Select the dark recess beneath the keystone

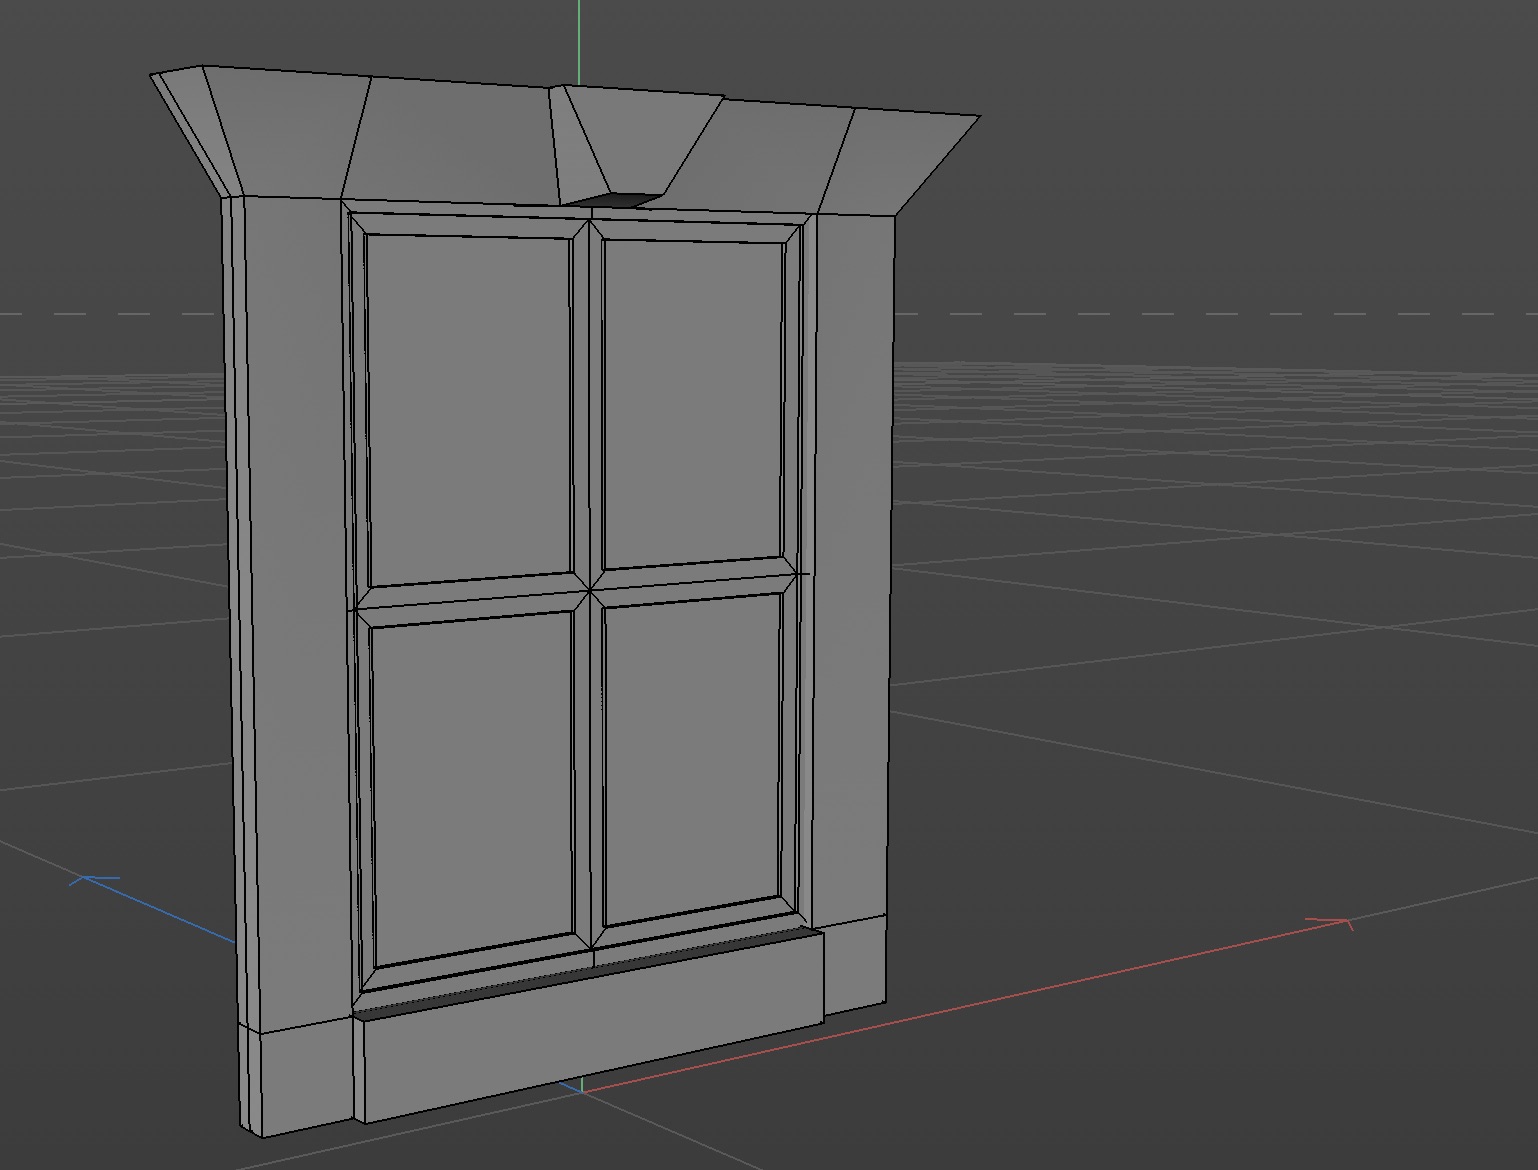[615, 201]
